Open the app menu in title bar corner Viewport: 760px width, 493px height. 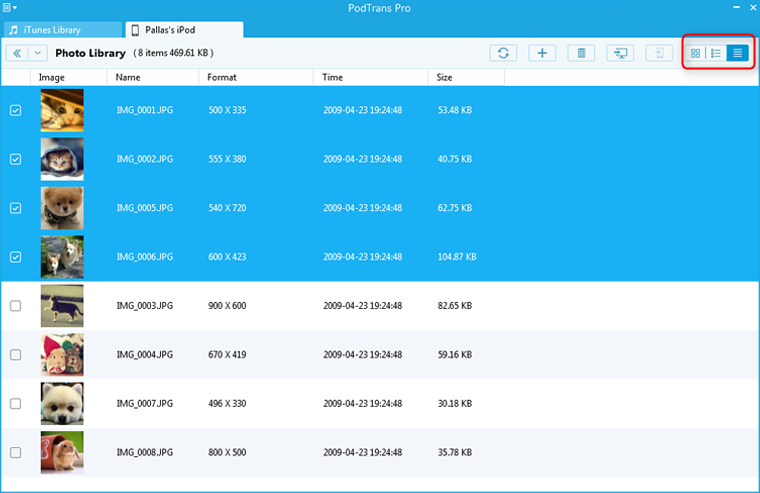point(9,8)
